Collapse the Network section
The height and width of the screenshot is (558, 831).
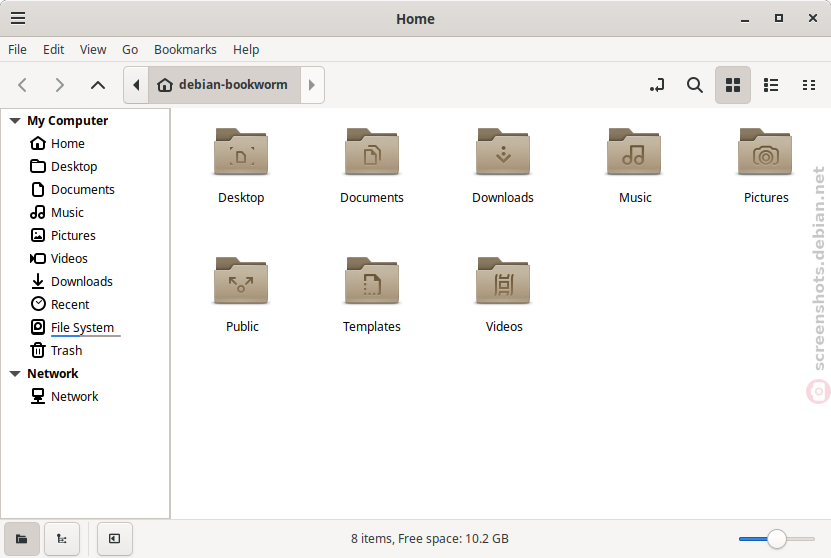[15, 374]
